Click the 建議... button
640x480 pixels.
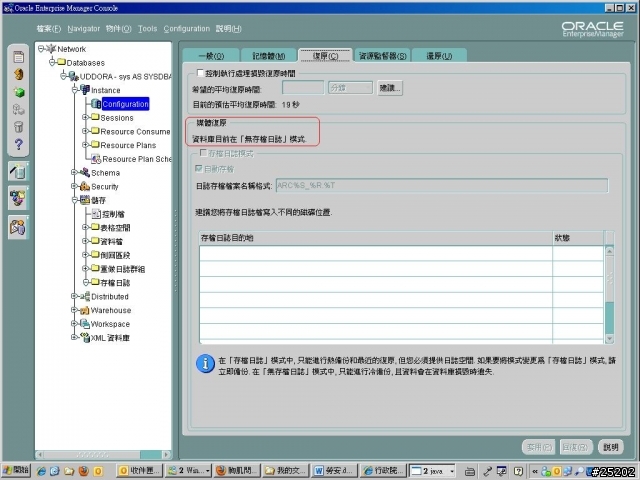pyautogui.click(x=390, y=88)
